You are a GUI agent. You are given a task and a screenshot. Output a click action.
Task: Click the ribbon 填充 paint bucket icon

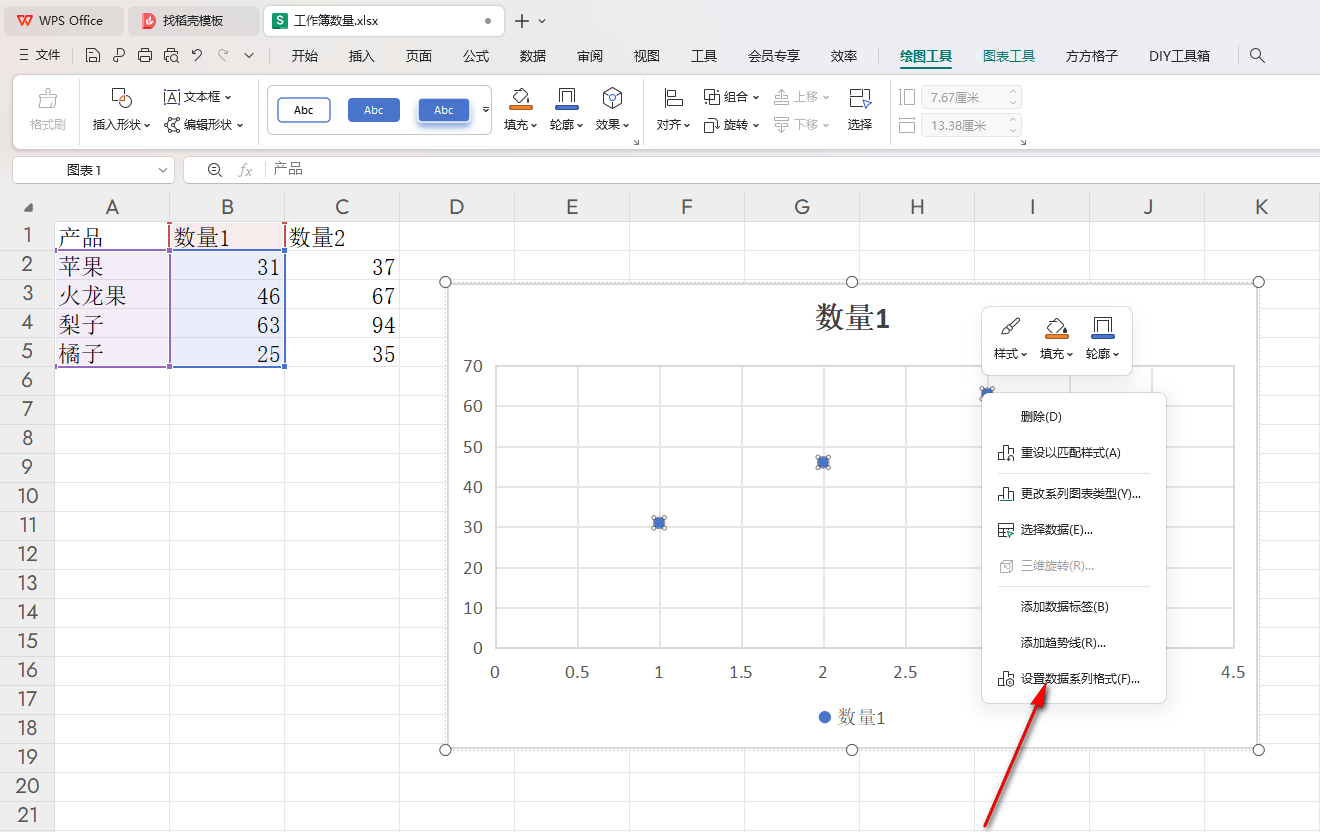pos(520,98)
